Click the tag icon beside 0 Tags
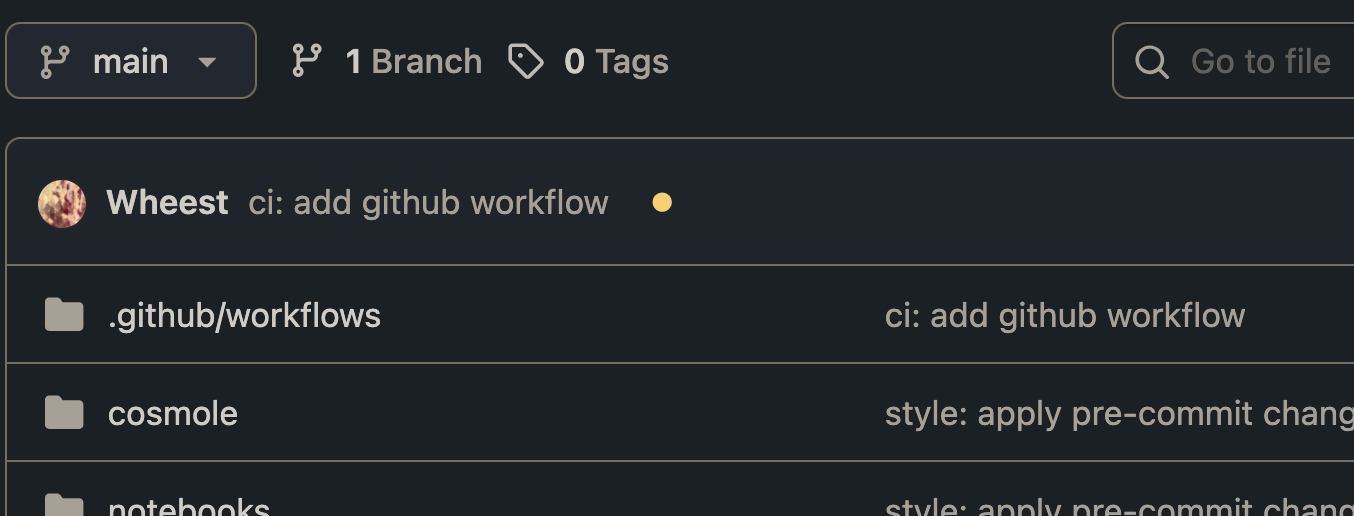 [525, 62]
